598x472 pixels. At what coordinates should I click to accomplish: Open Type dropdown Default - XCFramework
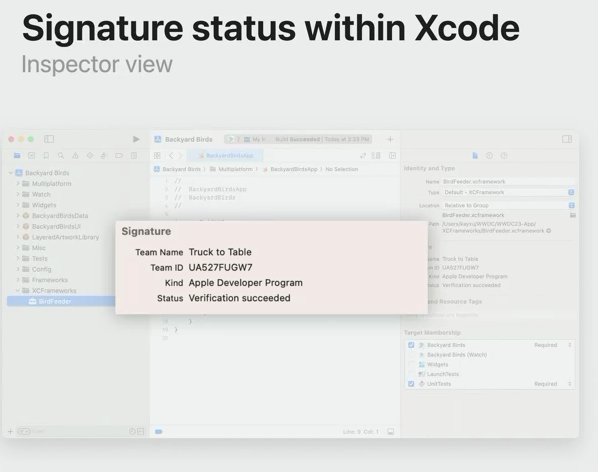(508, 192)
